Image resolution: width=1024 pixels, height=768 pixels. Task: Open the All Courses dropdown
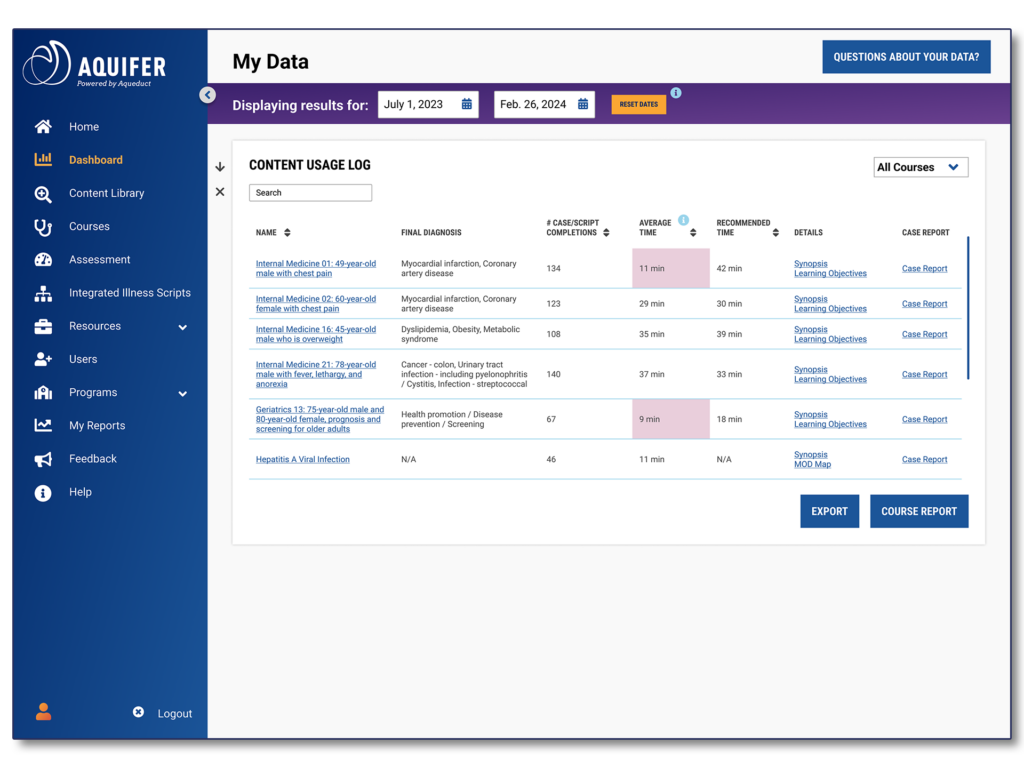920,167
